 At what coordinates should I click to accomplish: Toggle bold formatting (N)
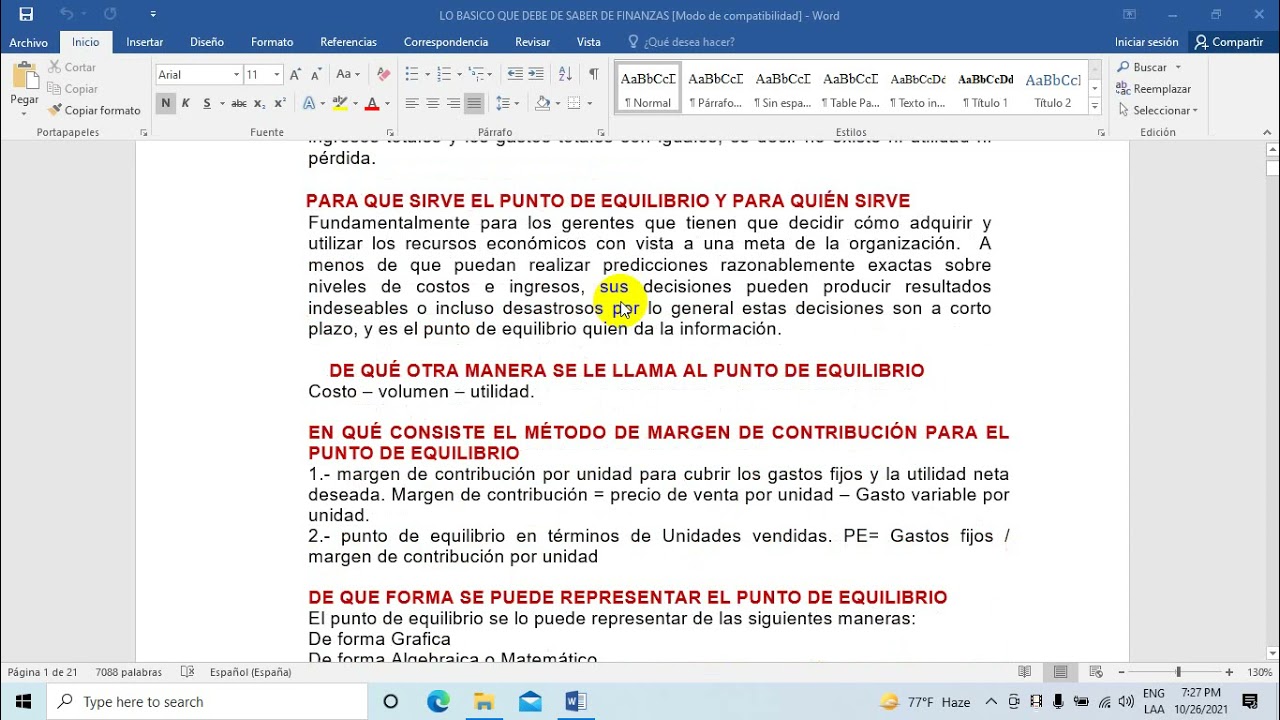point(165,103)
